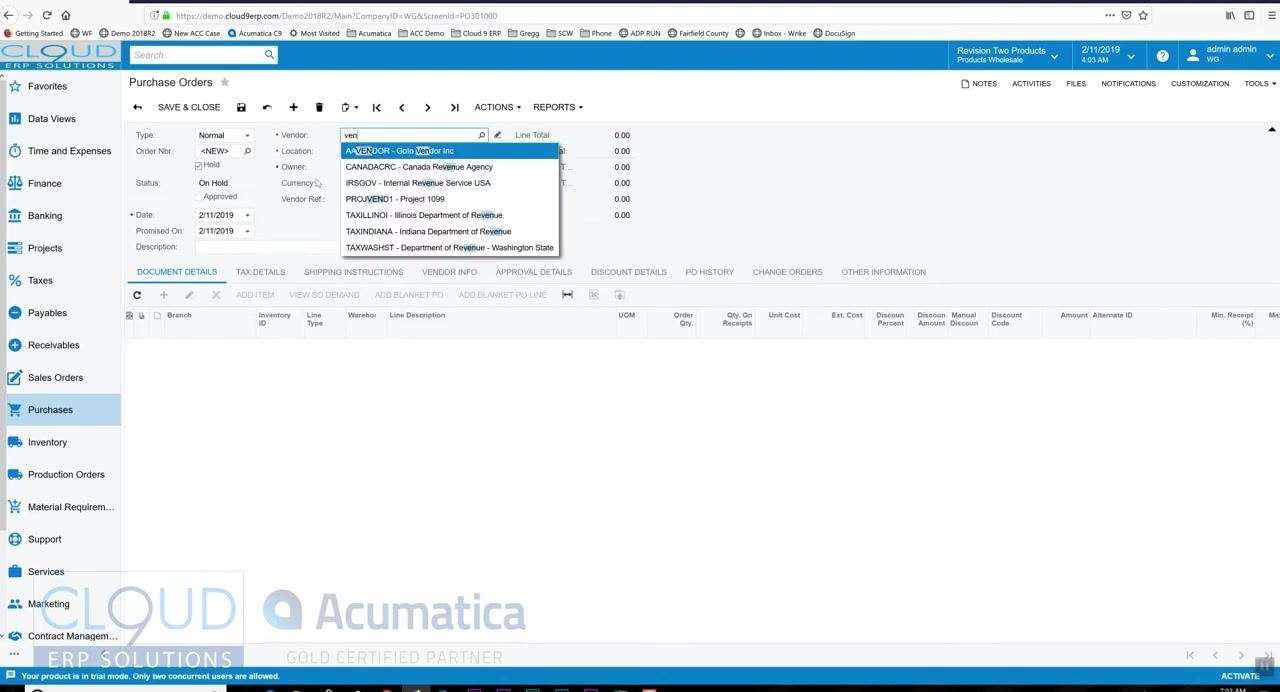Refresh the document details grid
The width and height of the screenshot is (1280, 692).
pyautogui.click(x=137, y=295)
